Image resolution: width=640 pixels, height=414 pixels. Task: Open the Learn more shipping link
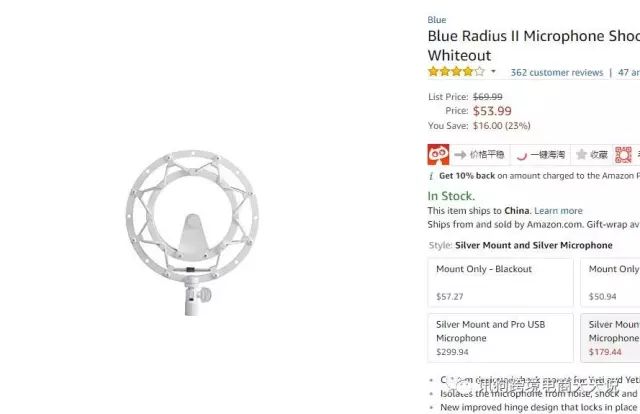[x=558, y=211]
